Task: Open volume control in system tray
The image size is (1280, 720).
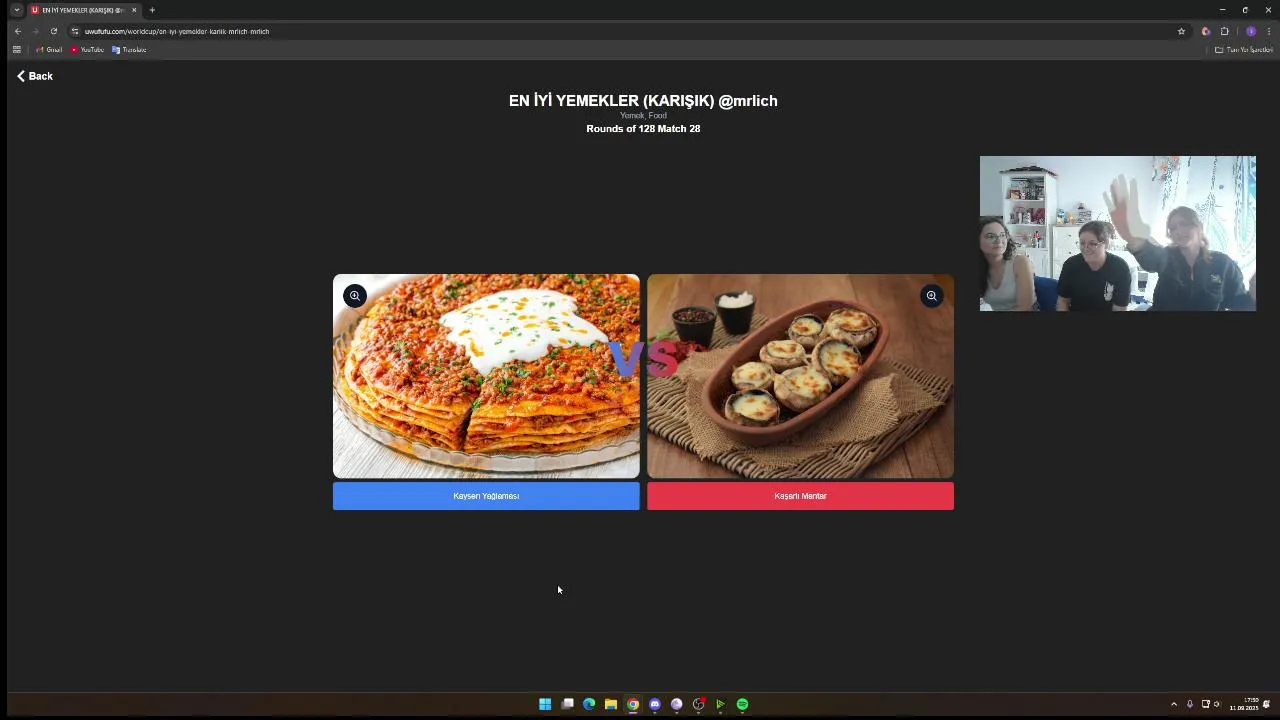Action: pyautogui.click(x=1217, y=704)
